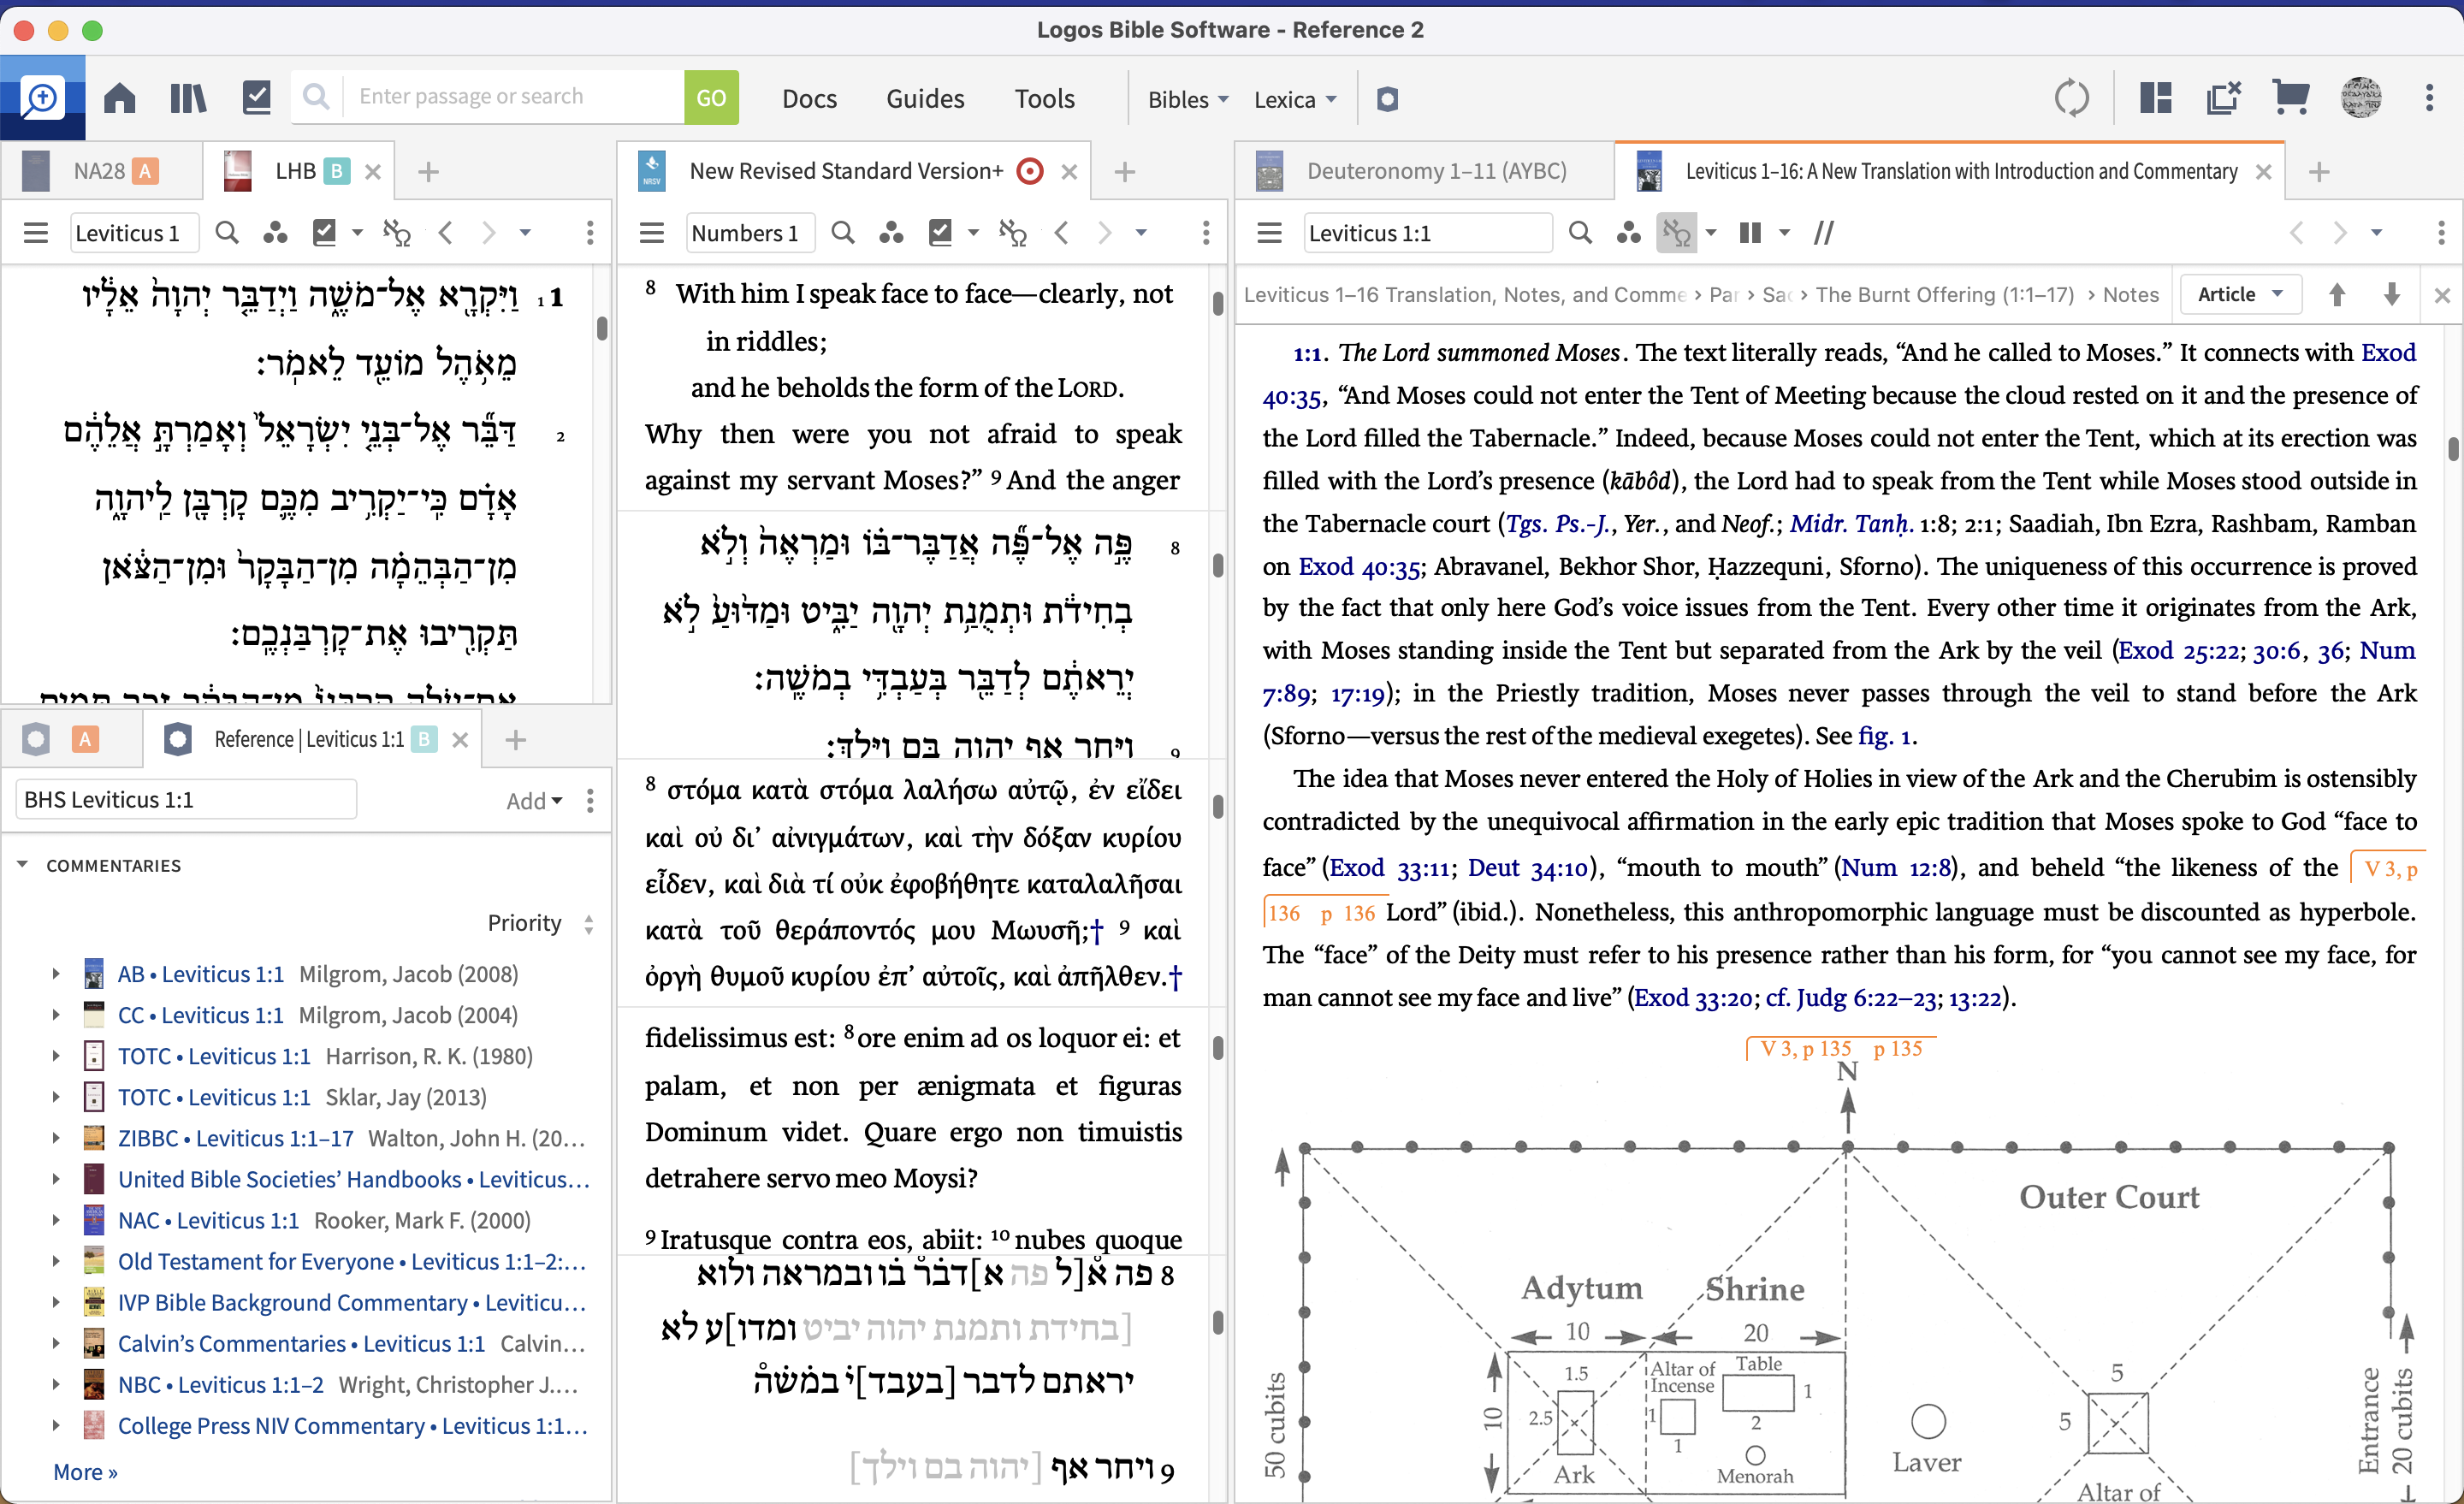
Task: Click the Greek text pane scrollbar
Action: 1218,807
